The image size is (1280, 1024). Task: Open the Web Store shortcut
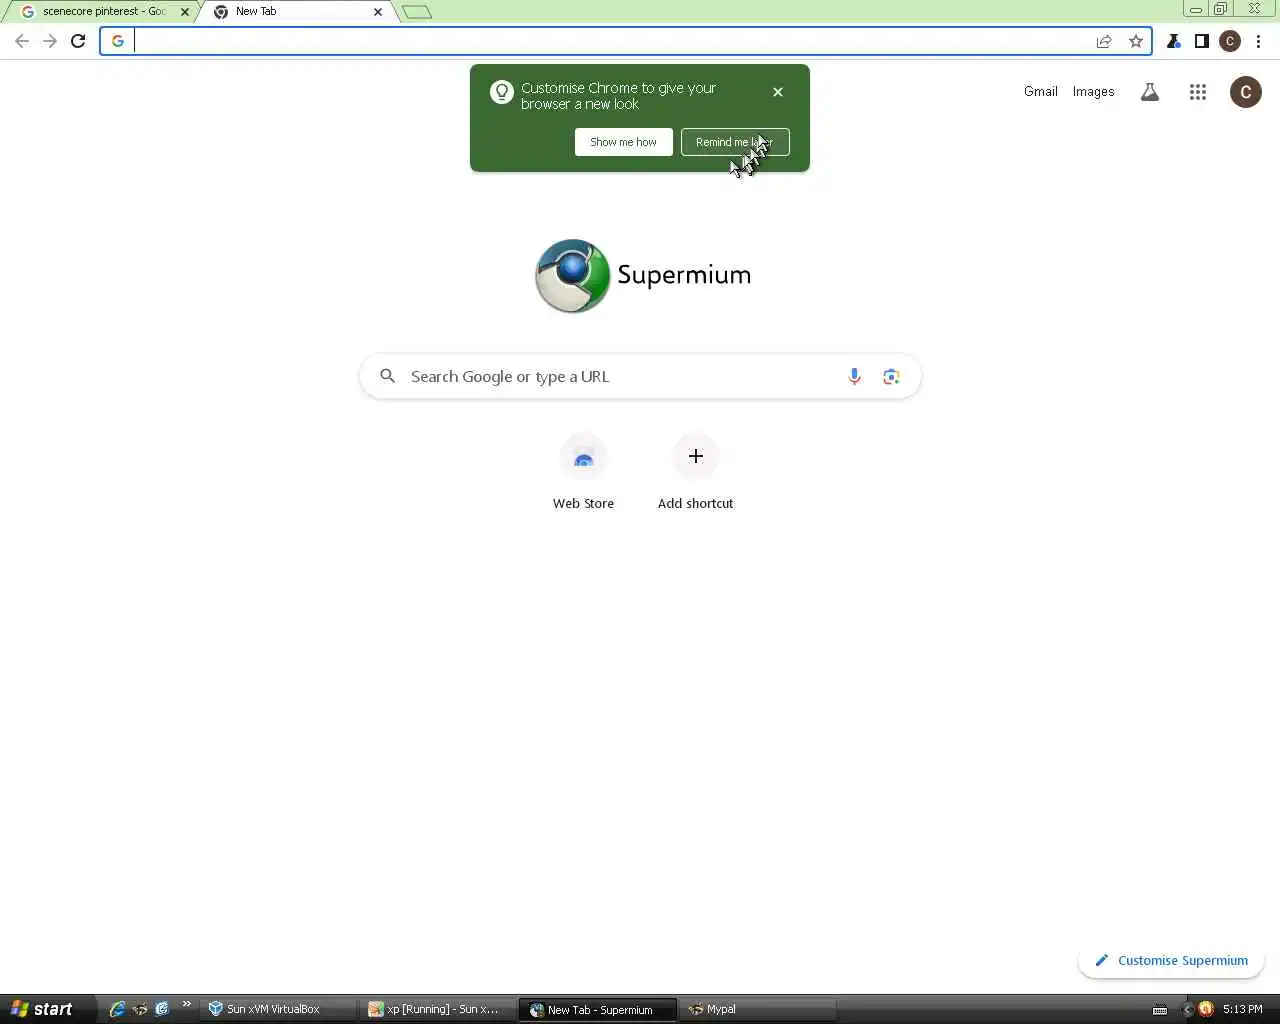click(x=584, y=473)
